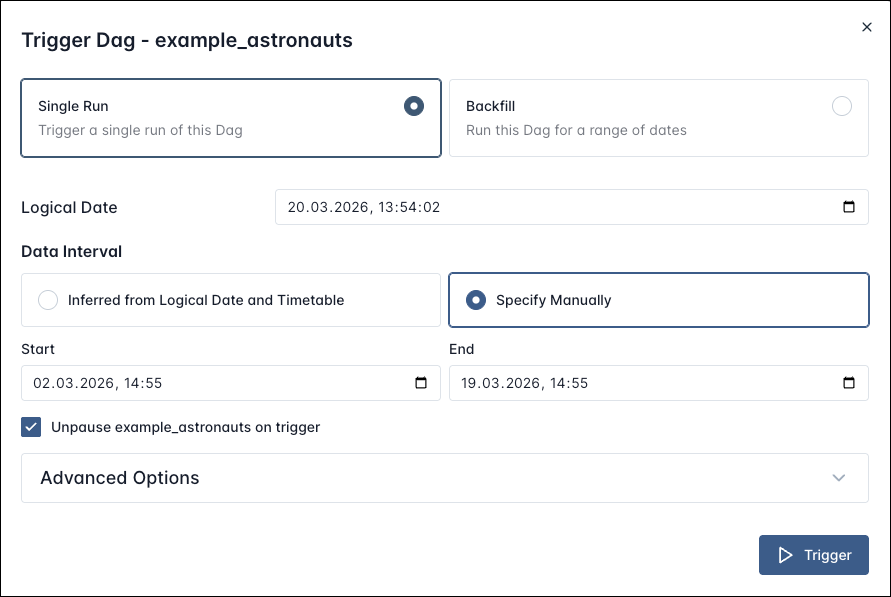The width and height of the screenshot is (891, 597).
Task: Switch to the Backfill option card
Action: click(x=658, y=117)
